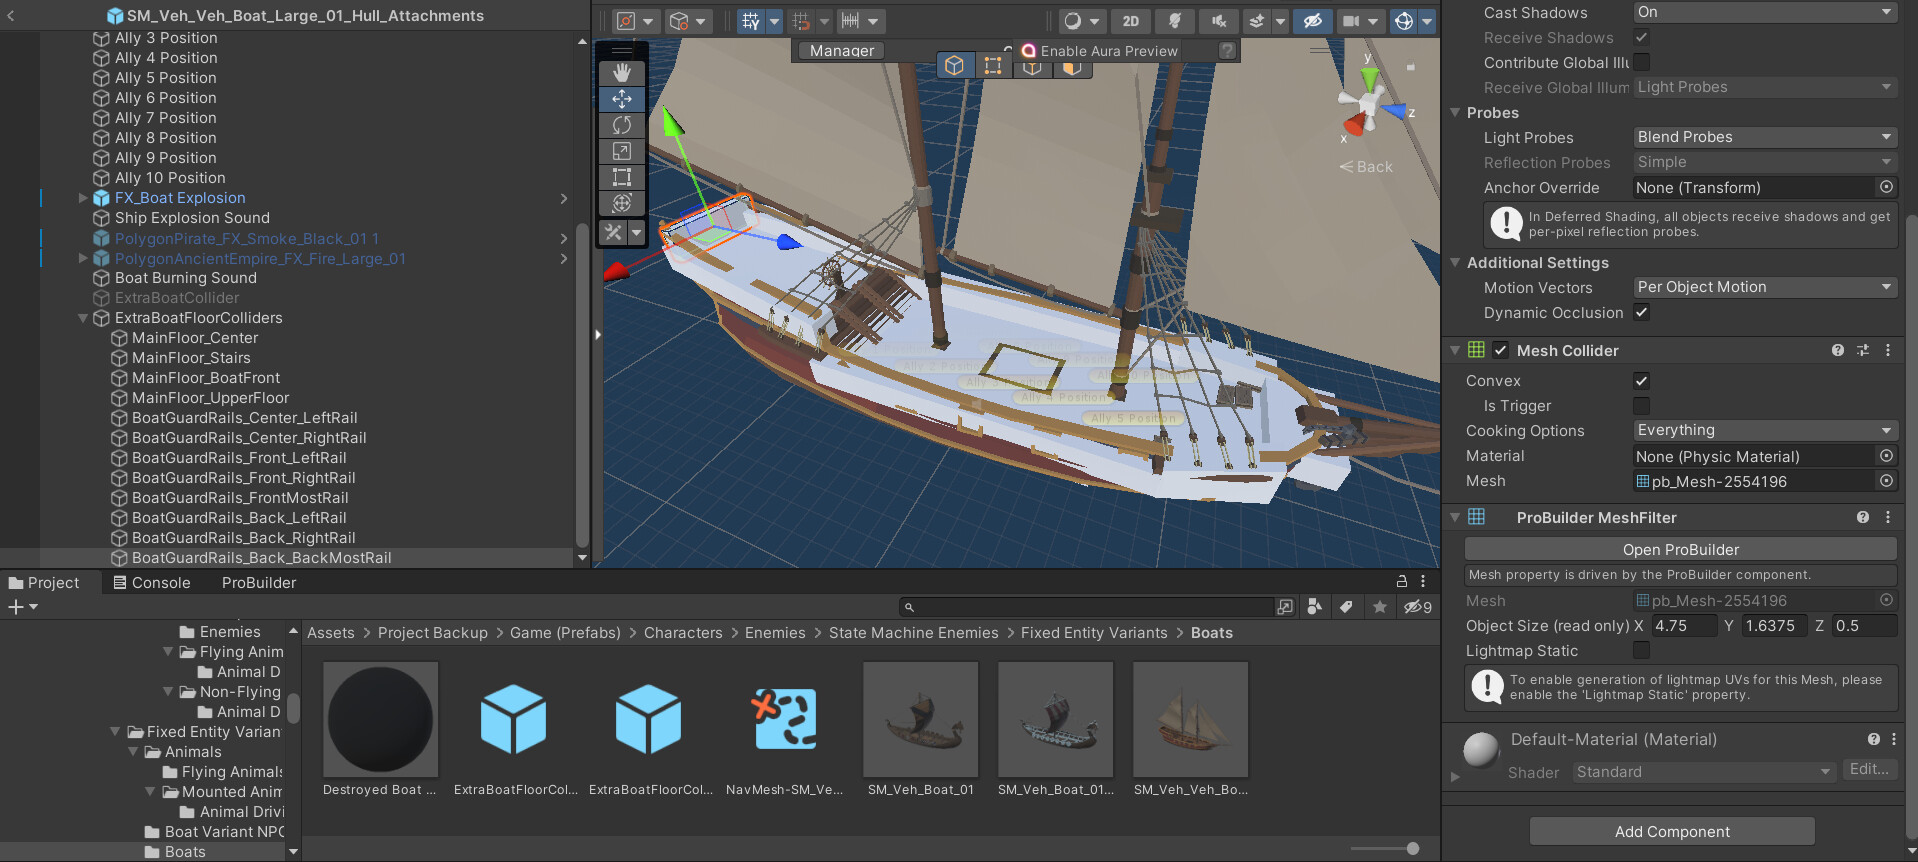Switch to the Console tab
Image resolution: width=1918 pixels, height=862 pixels.
tap(152, 583)
